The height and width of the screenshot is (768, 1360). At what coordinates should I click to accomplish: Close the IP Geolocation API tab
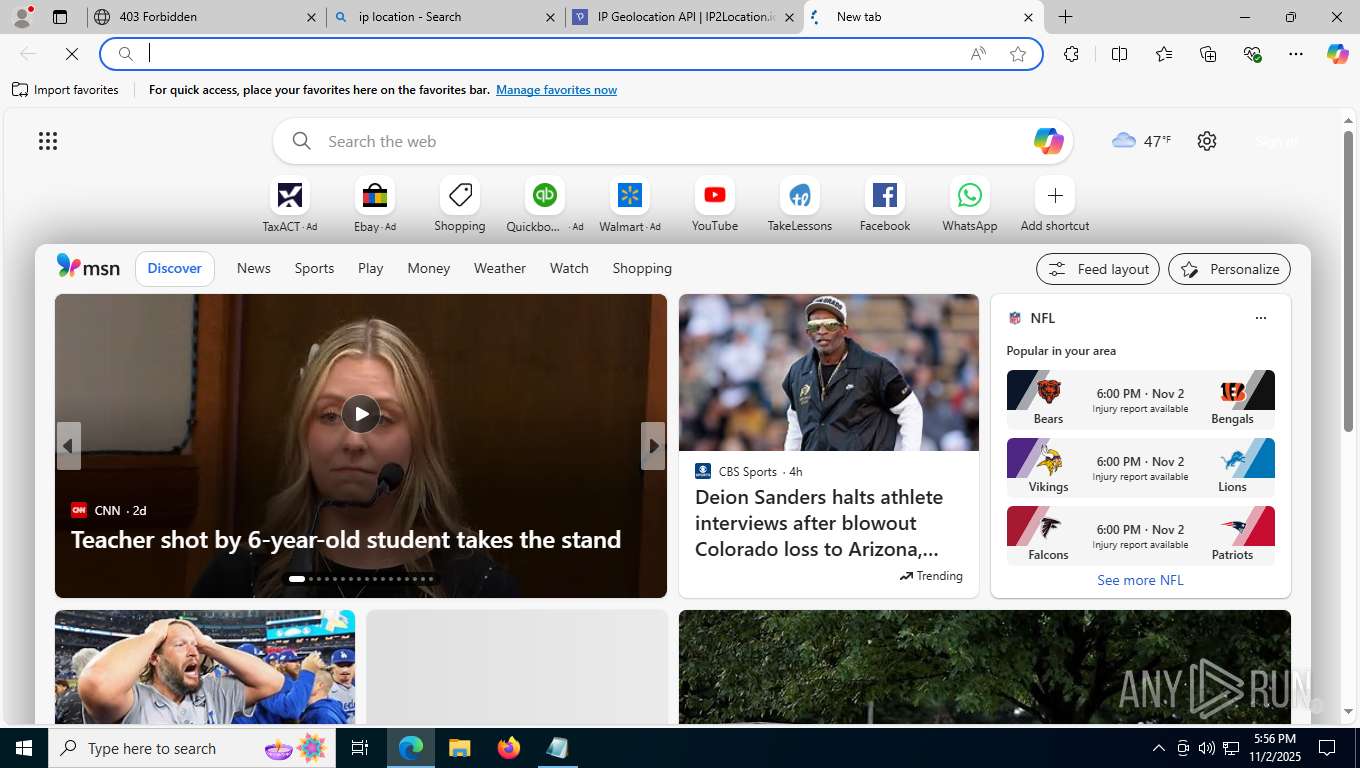789,17
